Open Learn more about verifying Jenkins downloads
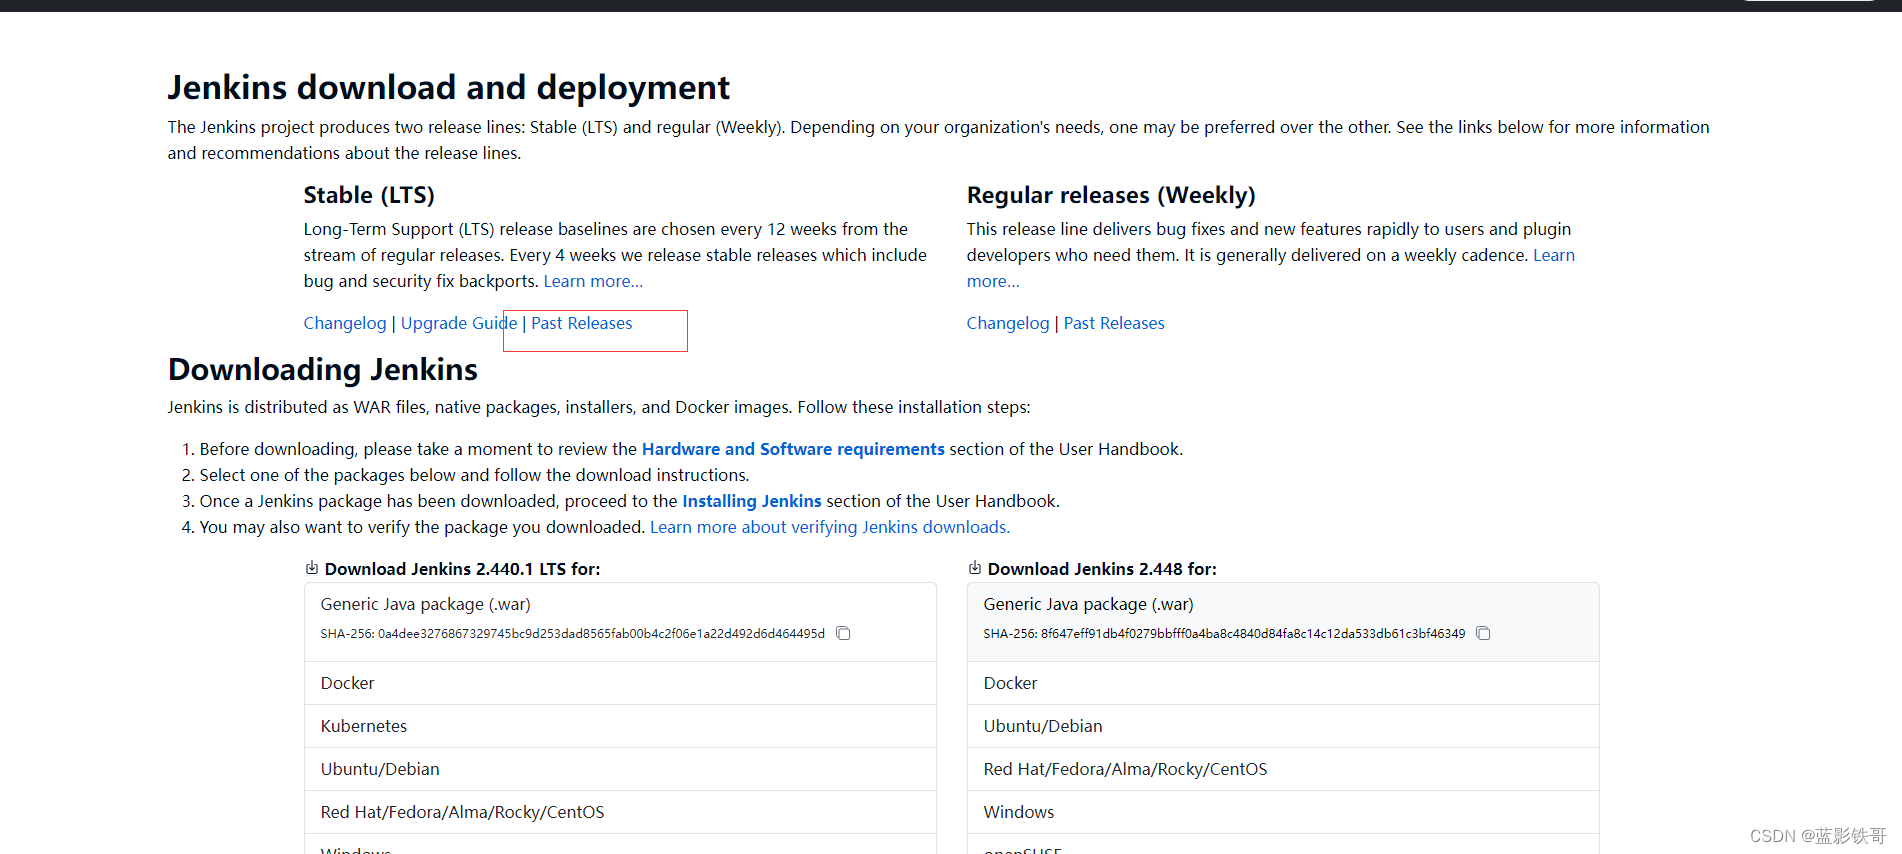 pyautogui.click(x=830, y=527)
